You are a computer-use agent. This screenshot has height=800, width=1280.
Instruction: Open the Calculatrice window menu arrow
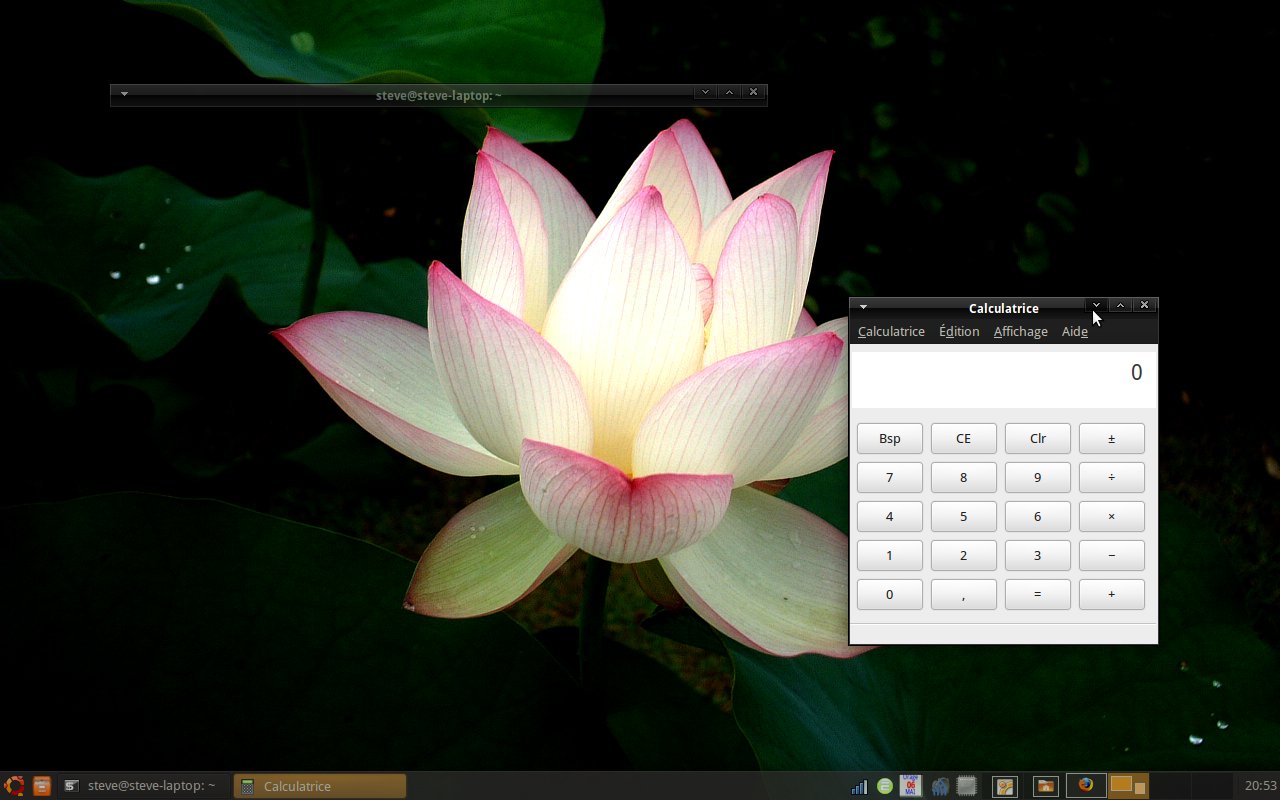click(863, 308)
